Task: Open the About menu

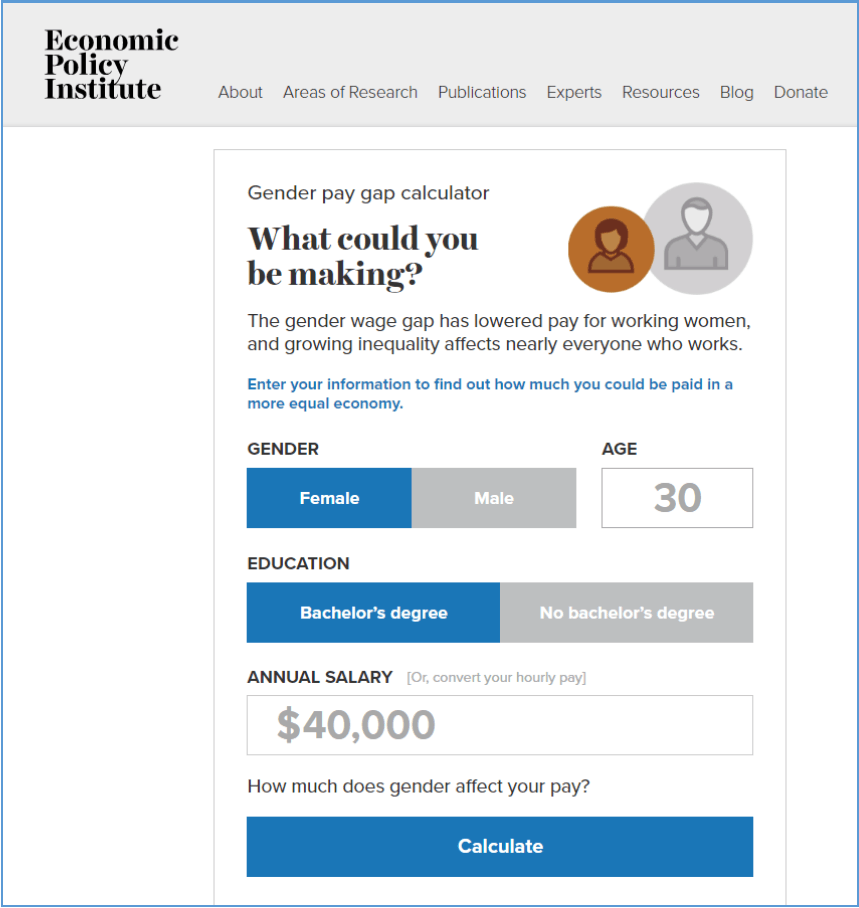Action: (x=240, y=92)
